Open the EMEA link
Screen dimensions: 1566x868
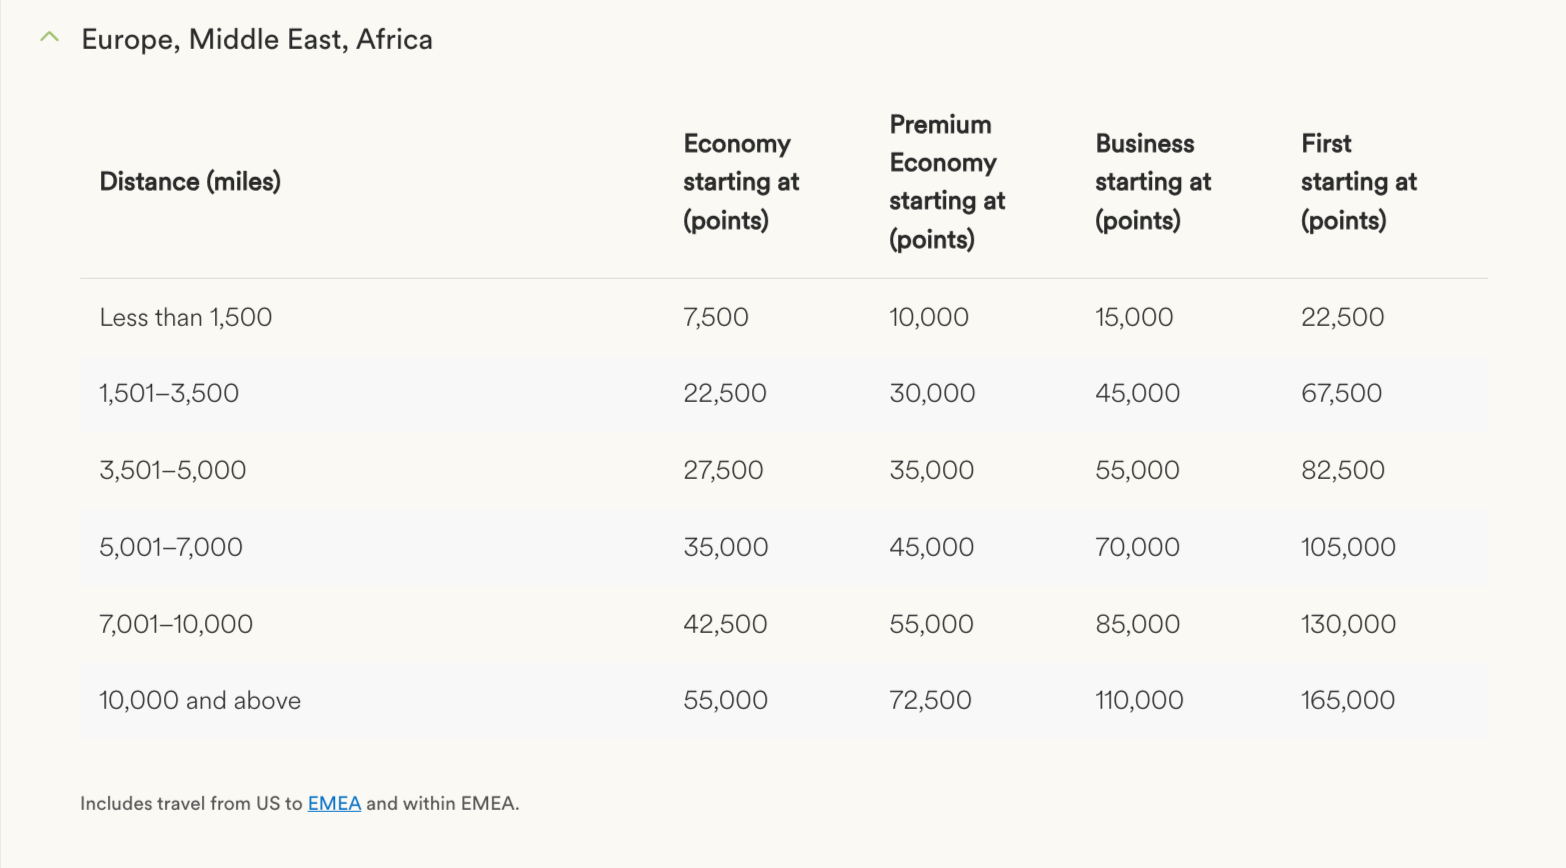click(x=334, y=803)
